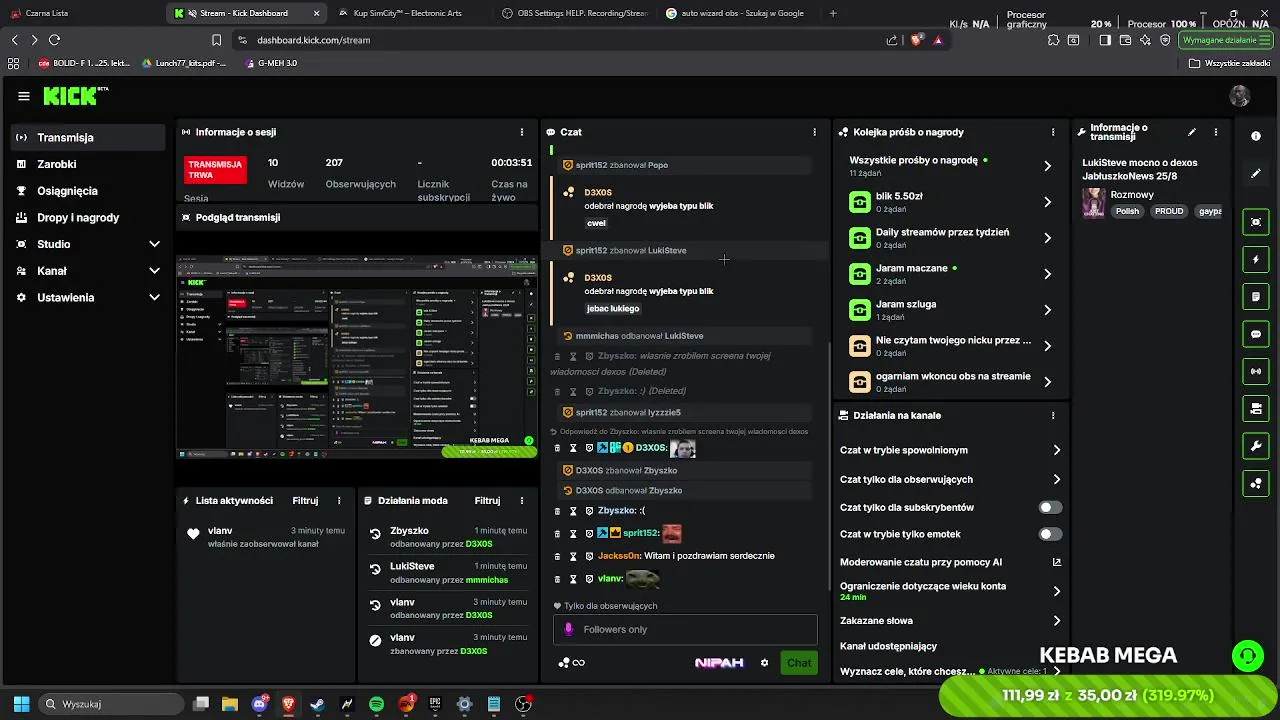Click the lightning bolt icon in right sidebar
1280x720 pixels.
coord(1256,260)
